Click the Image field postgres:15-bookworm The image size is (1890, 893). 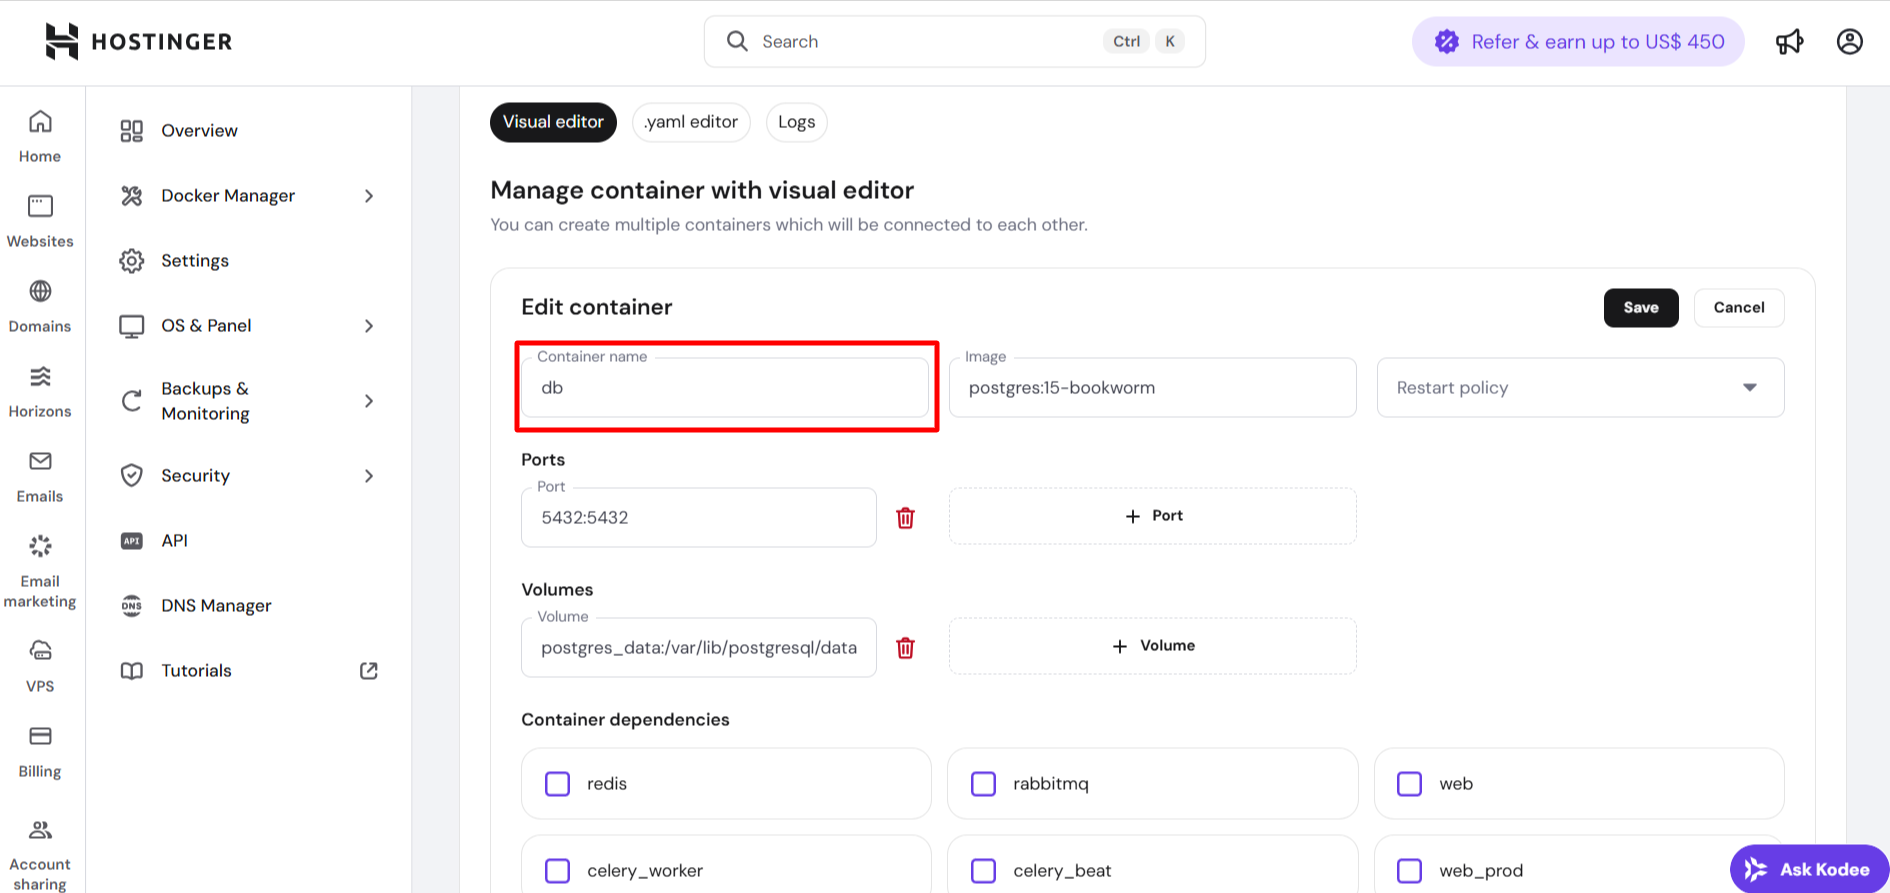click(x=1152, y=387)
